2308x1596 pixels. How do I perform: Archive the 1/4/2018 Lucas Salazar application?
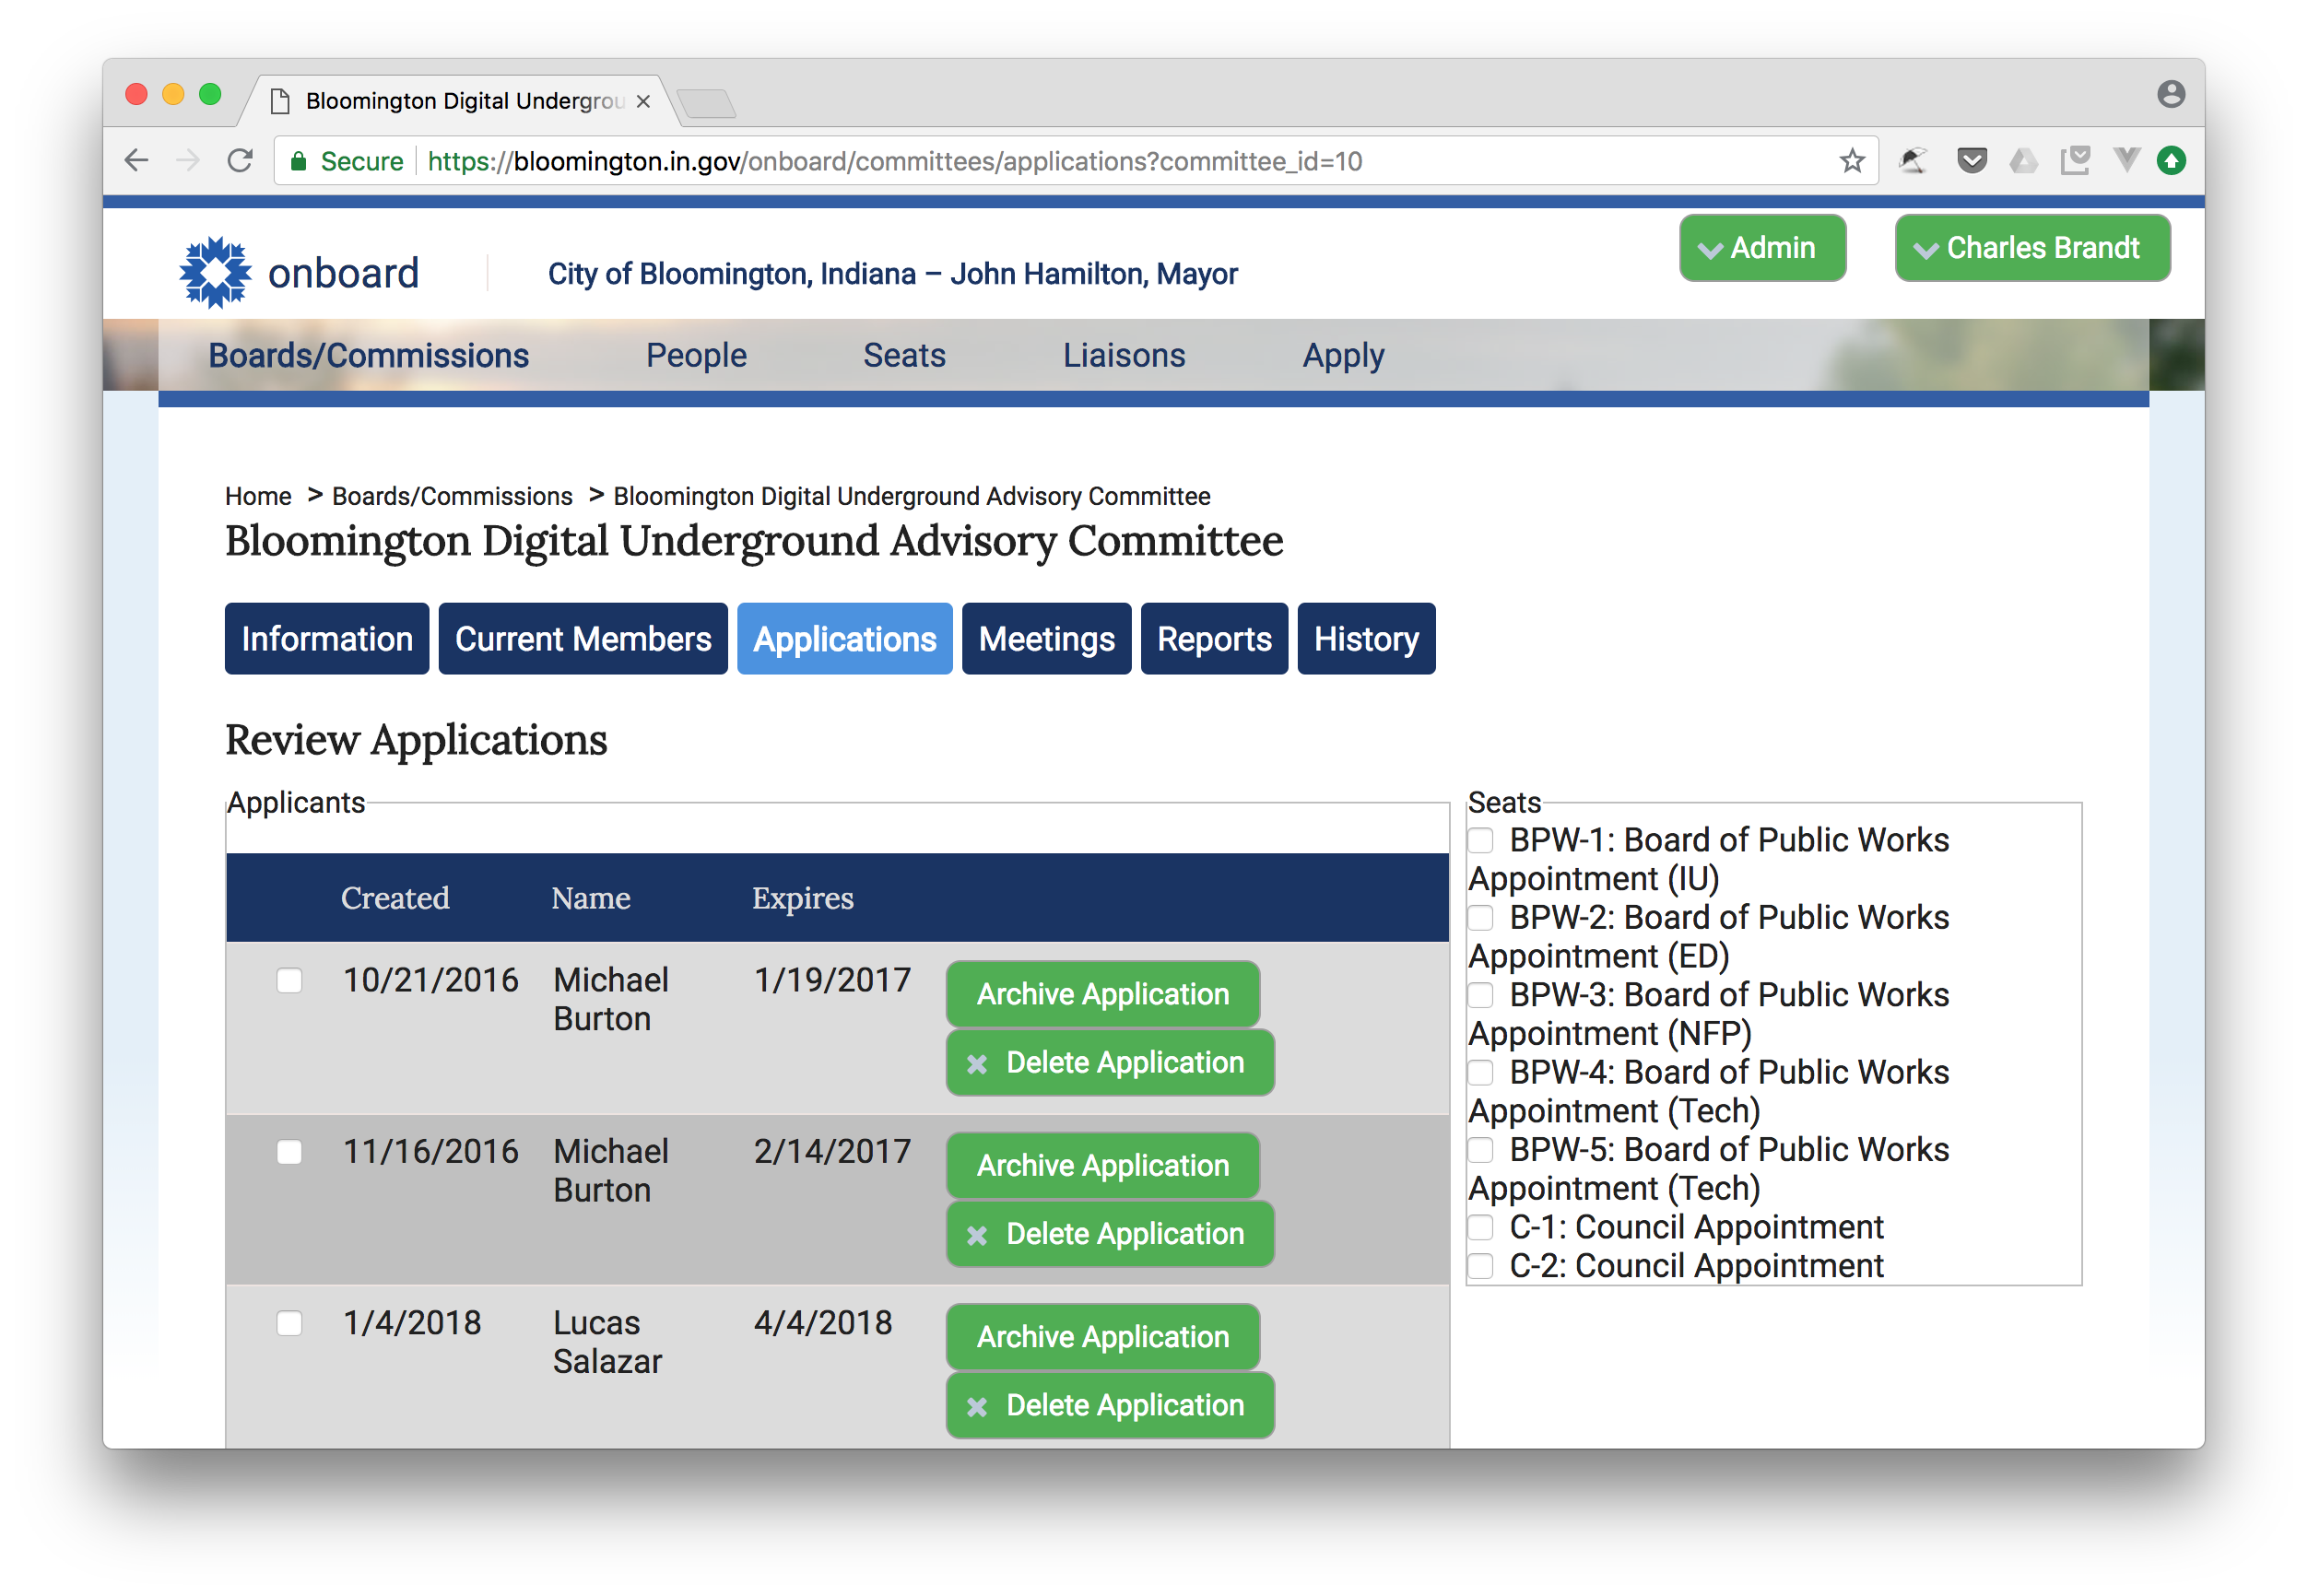pos(1102,1337)
